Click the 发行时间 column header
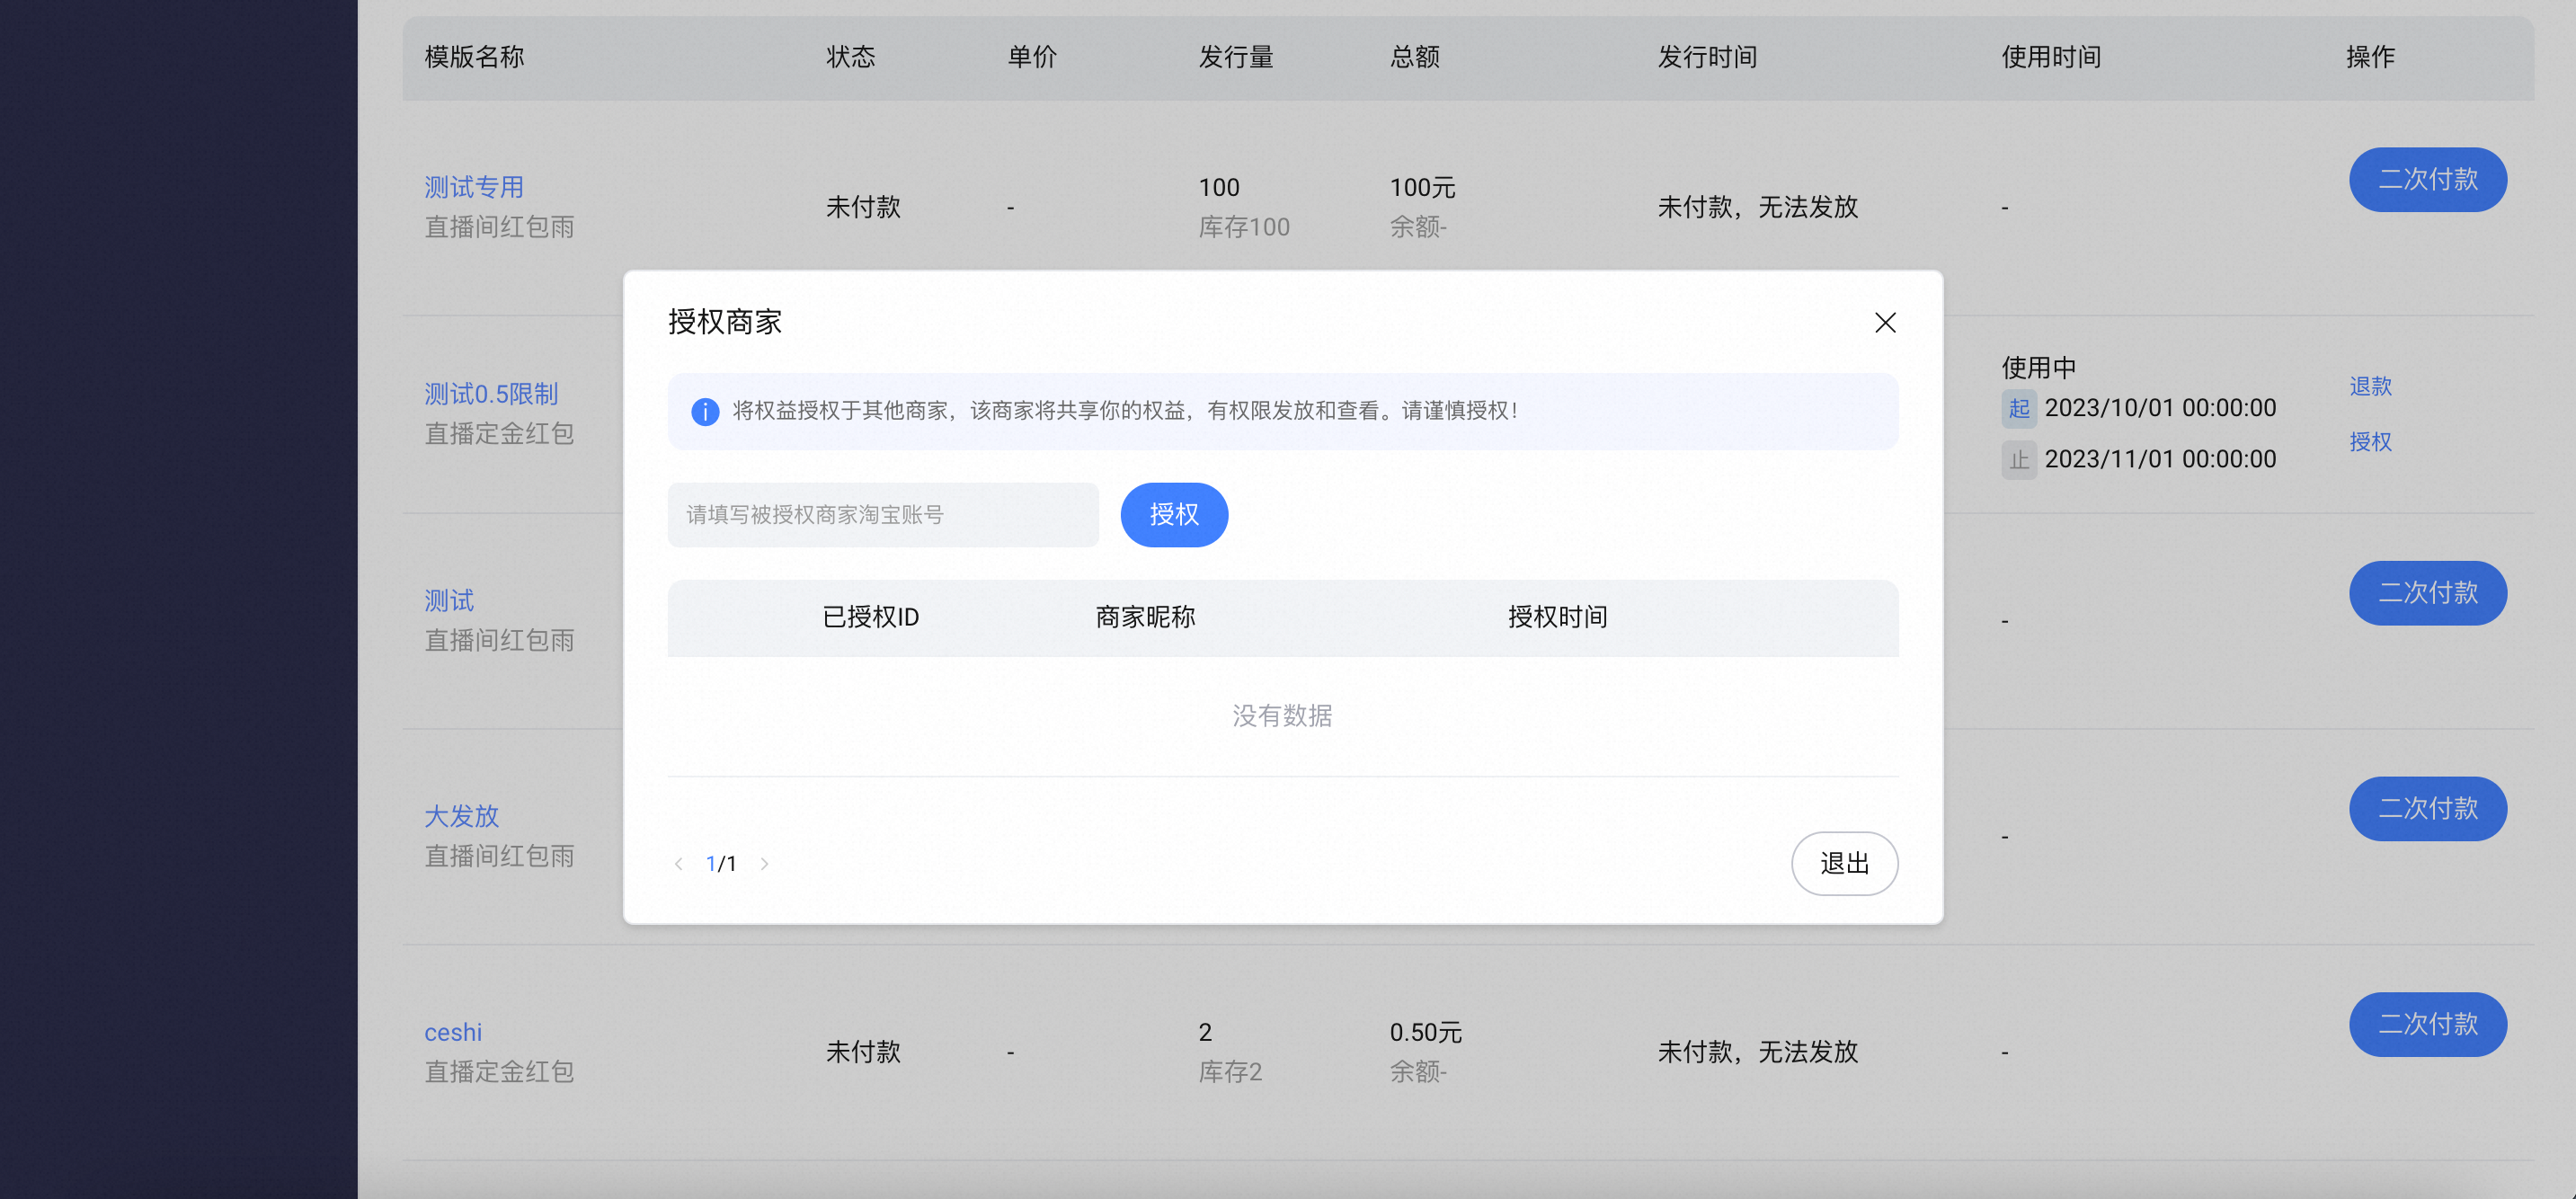The height and width of the screenshot is (1199, 2576). pyautogui.click(x=1707, y=57)
